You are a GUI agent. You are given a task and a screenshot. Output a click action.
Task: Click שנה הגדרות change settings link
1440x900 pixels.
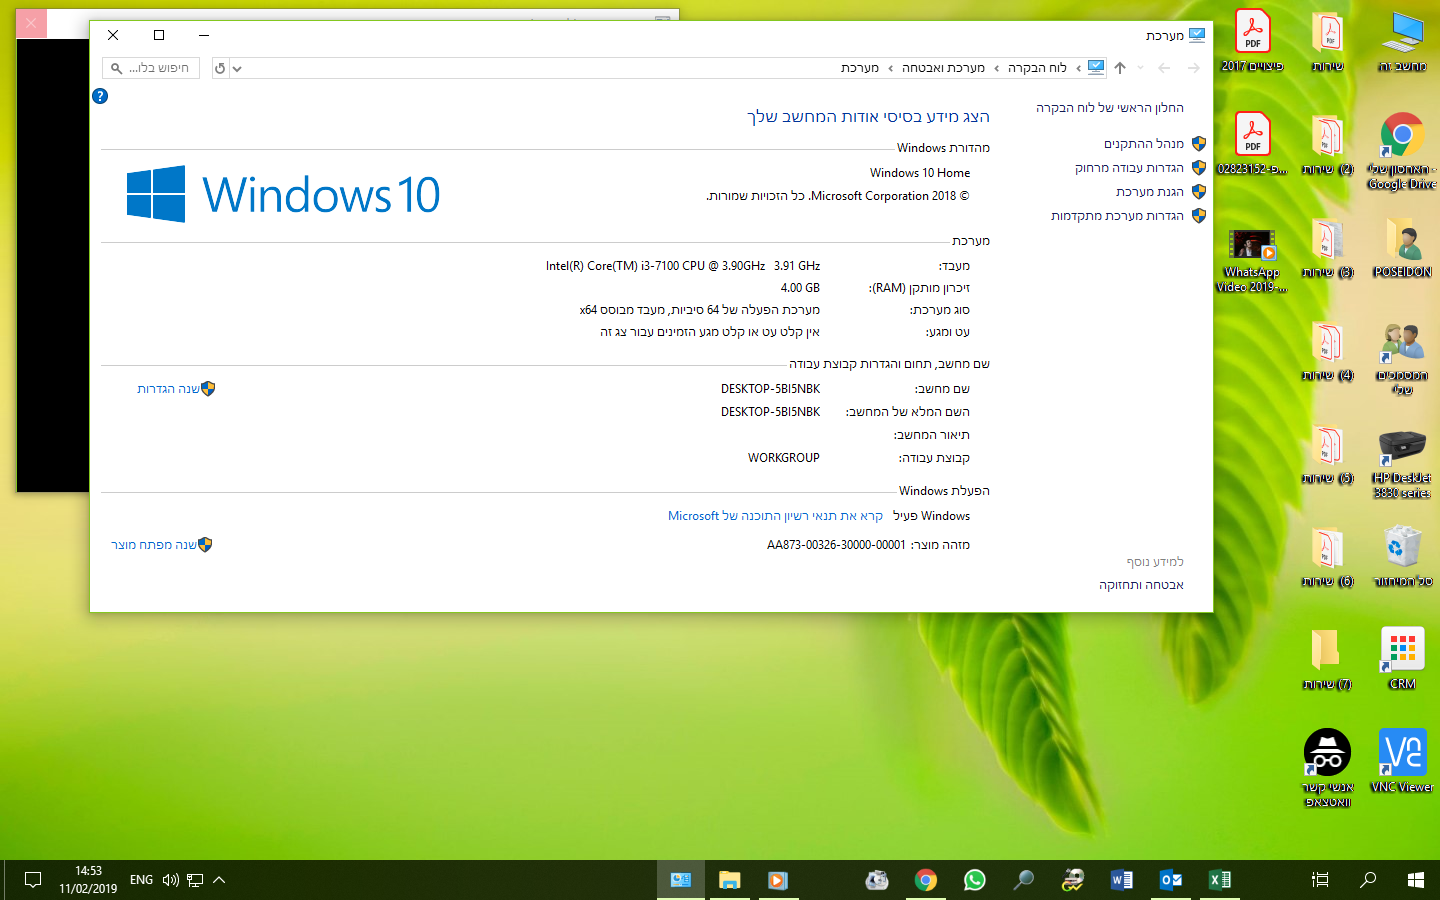pos(168,389)
